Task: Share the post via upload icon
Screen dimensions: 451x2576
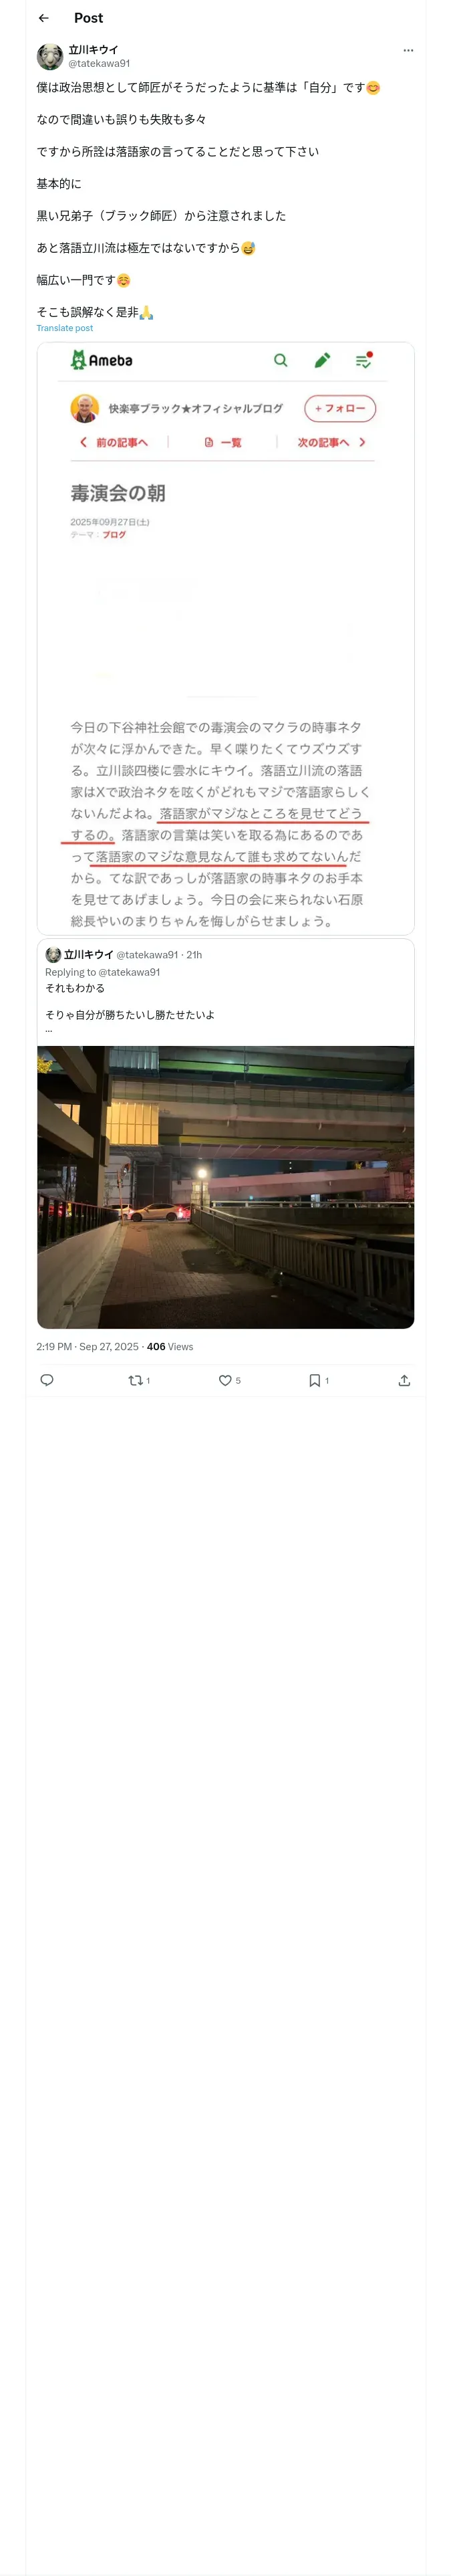Action: [x=404, y=1380]
